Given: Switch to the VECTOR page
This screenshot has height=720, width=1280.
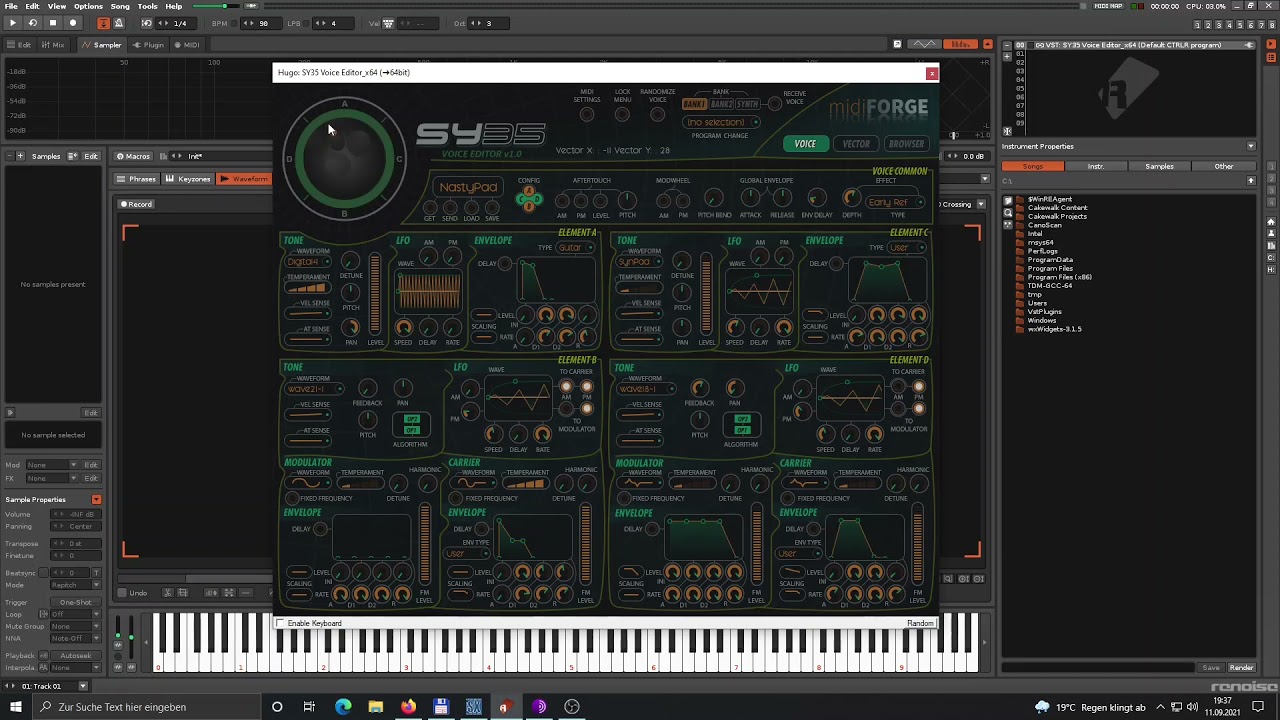Looking at the screenshot, I should tap(856, 144).
